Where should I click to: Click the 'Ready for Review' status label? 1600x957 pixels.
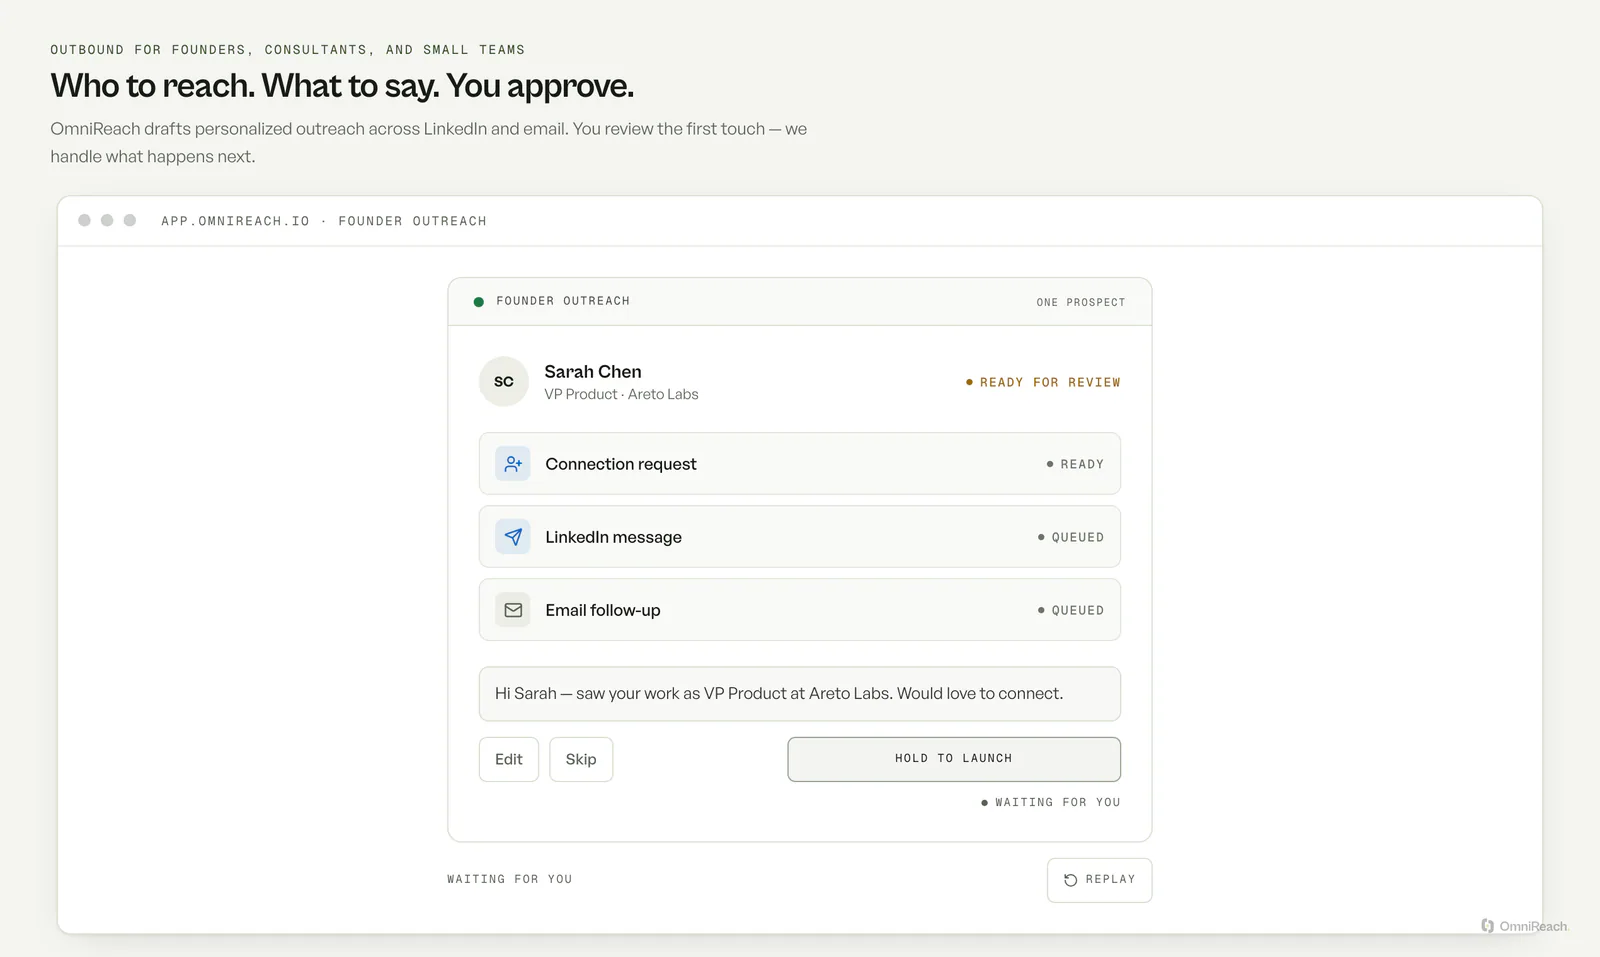1043,382
